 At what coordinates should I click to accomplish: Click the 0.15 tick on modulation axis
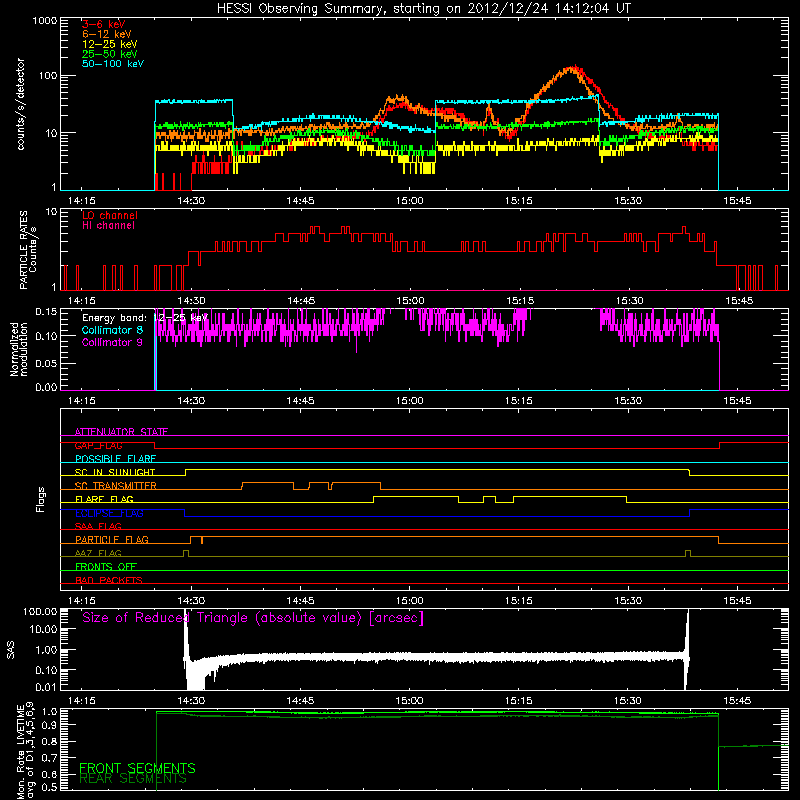(46, 312)
